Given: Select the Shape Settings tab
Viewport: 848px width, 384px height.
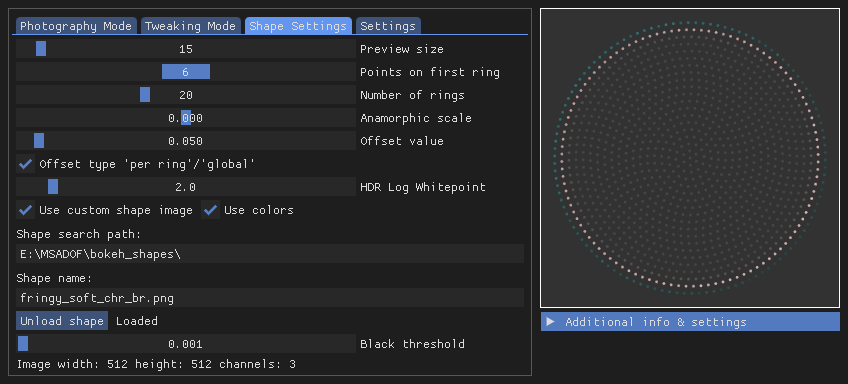Looking at the screenshot, I should pos(298,26).
